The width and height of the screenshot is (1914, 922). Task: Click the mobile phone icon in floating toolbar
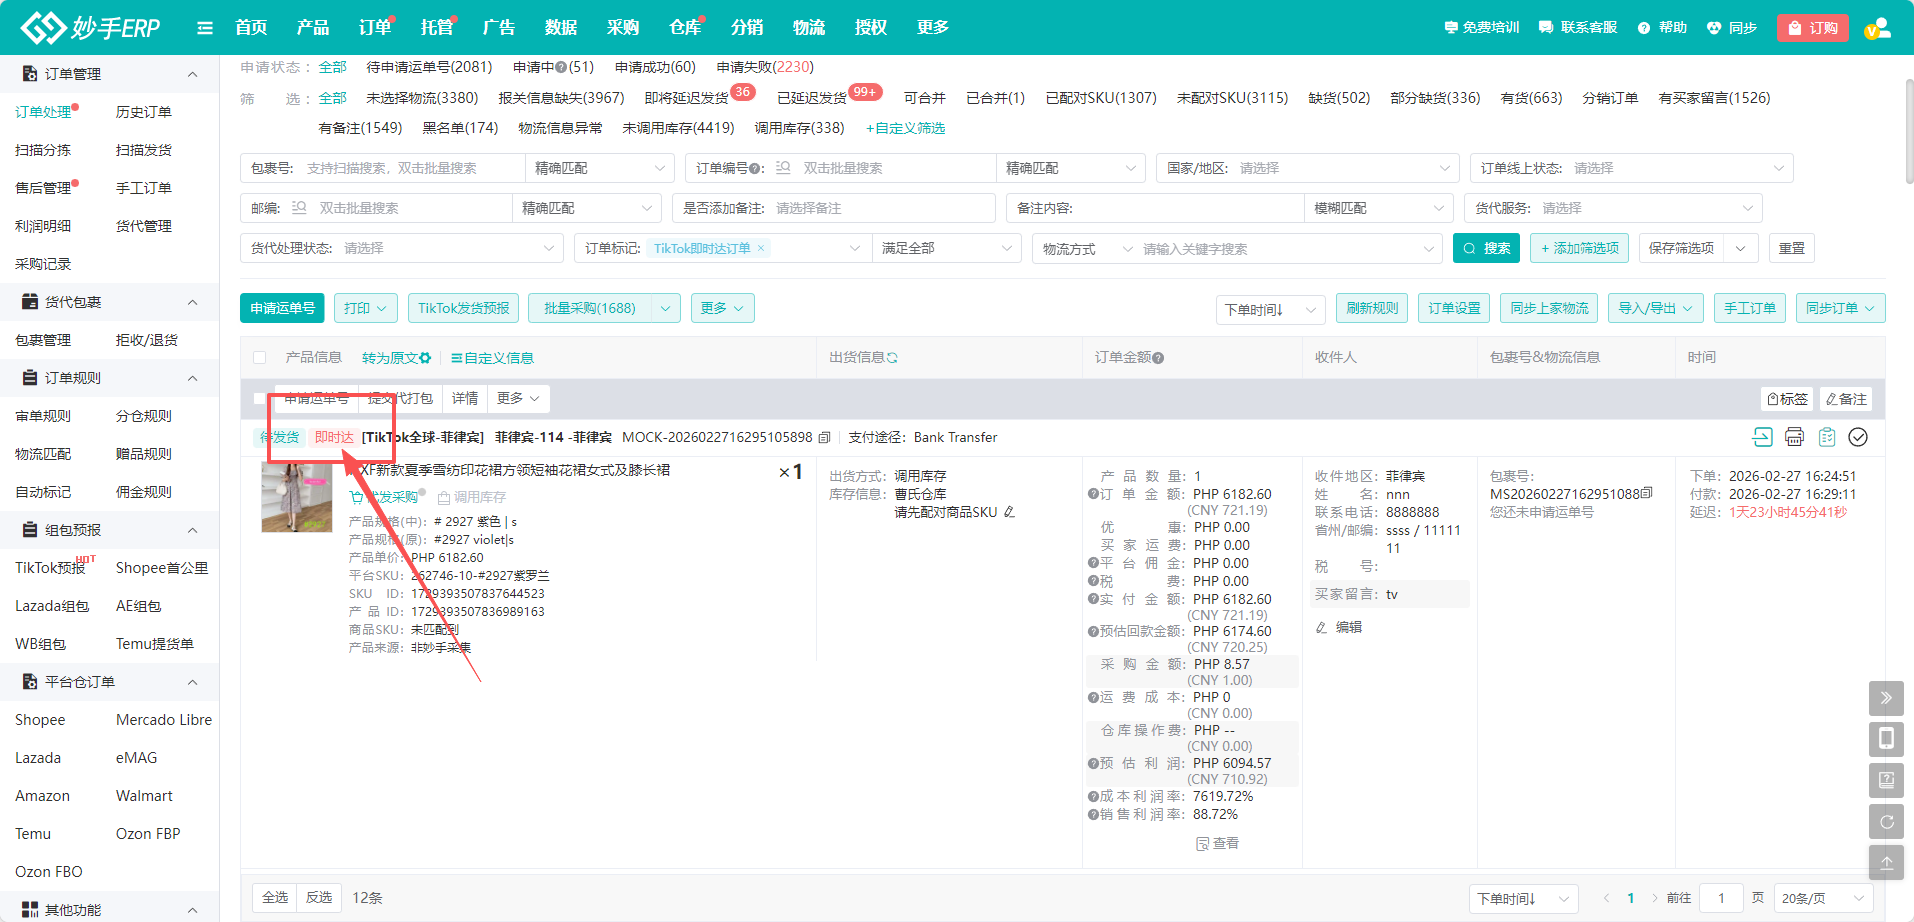tap(1886, 739)
